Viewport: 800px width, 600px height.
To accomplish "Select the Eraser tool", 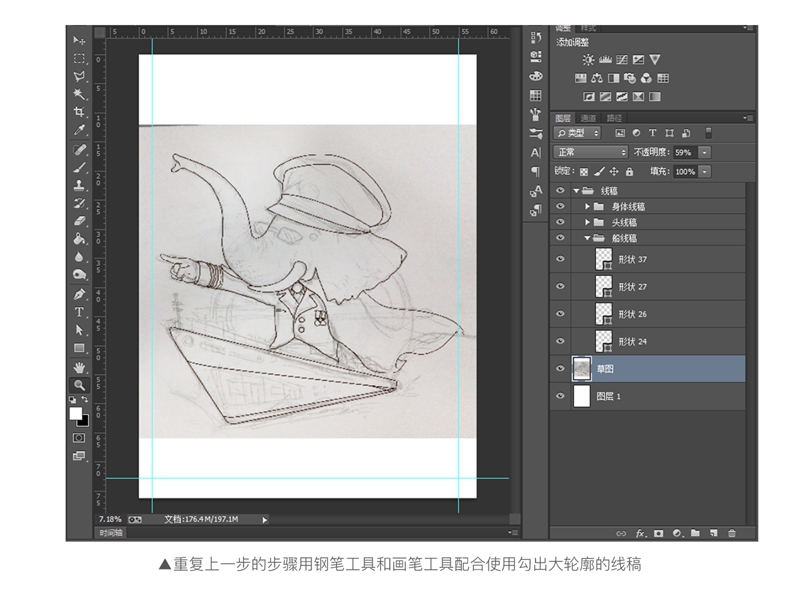I will (79, 221).
